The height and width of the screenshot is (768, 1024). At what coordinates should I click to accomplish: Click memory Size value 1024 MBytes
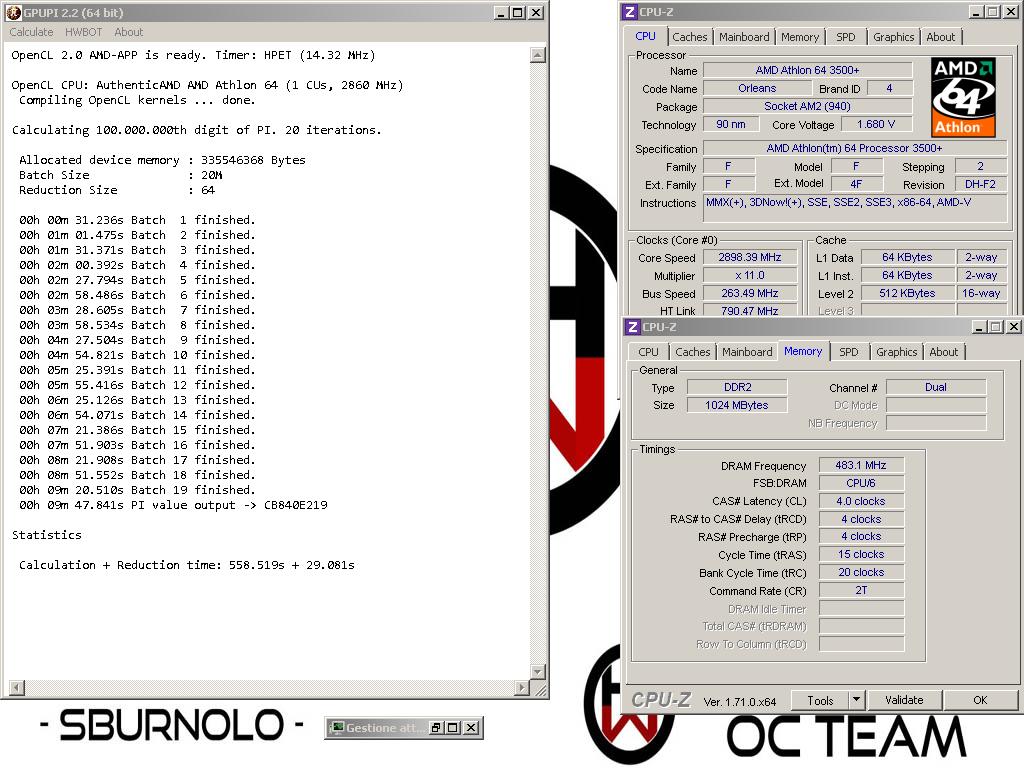tap(737, 405)
